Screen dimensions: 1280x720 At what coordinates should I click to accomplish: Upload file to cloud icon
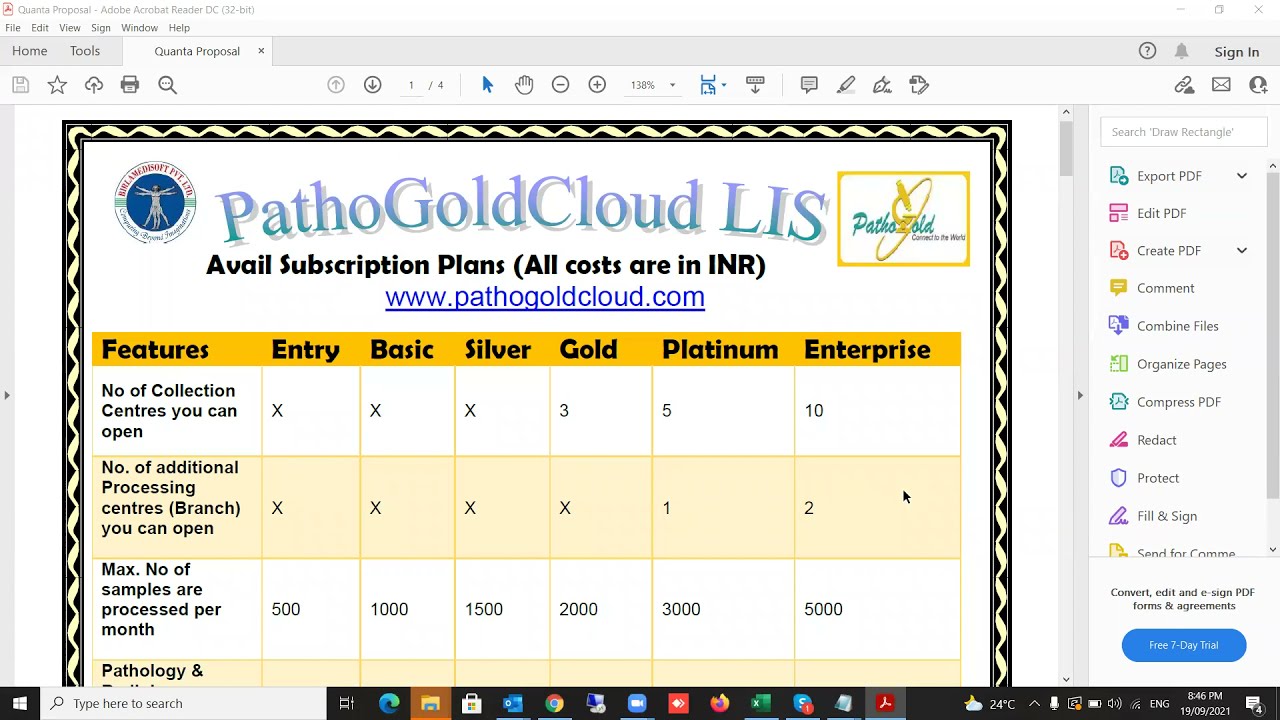(94, 85)
